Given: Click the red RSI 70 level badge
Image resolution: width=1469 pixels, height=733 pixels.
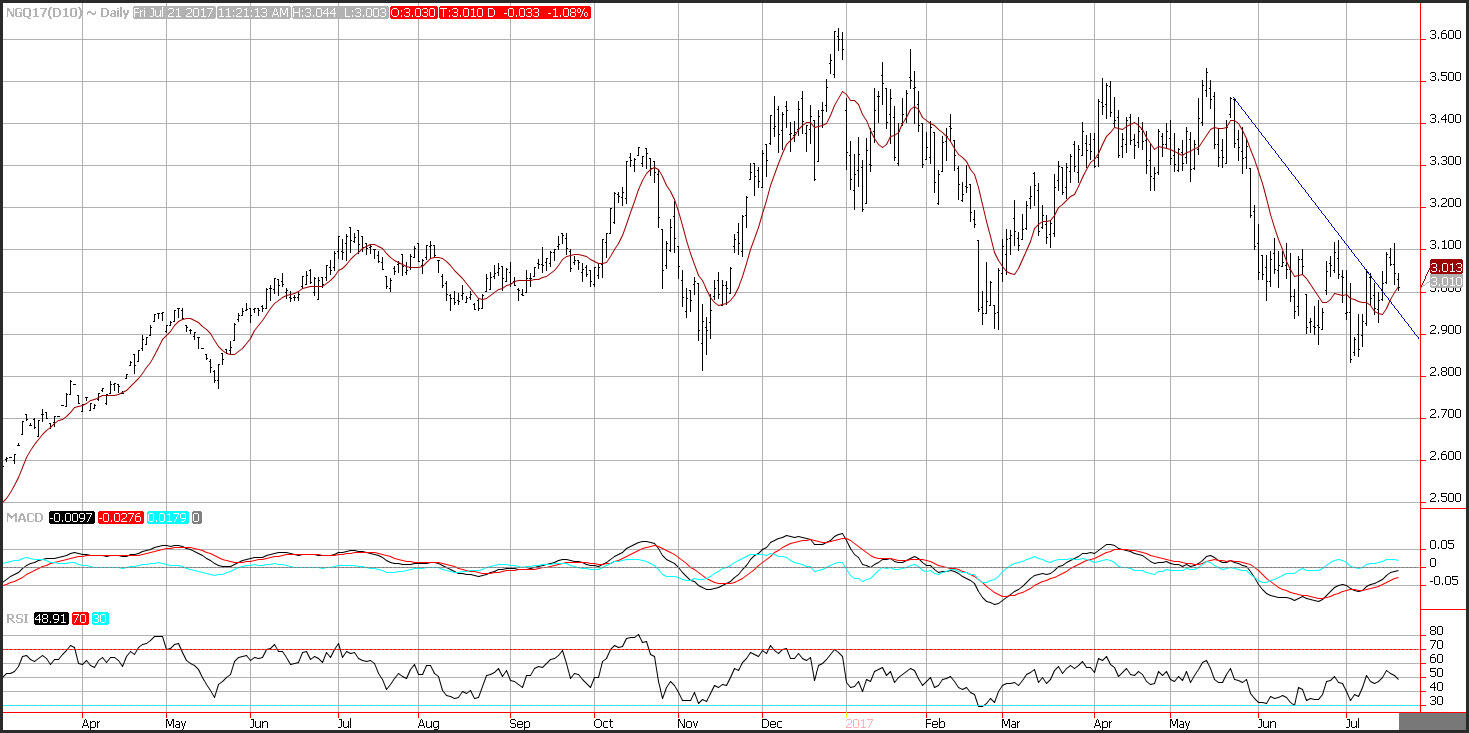Looking at the screenshot, I should (78, 619).
